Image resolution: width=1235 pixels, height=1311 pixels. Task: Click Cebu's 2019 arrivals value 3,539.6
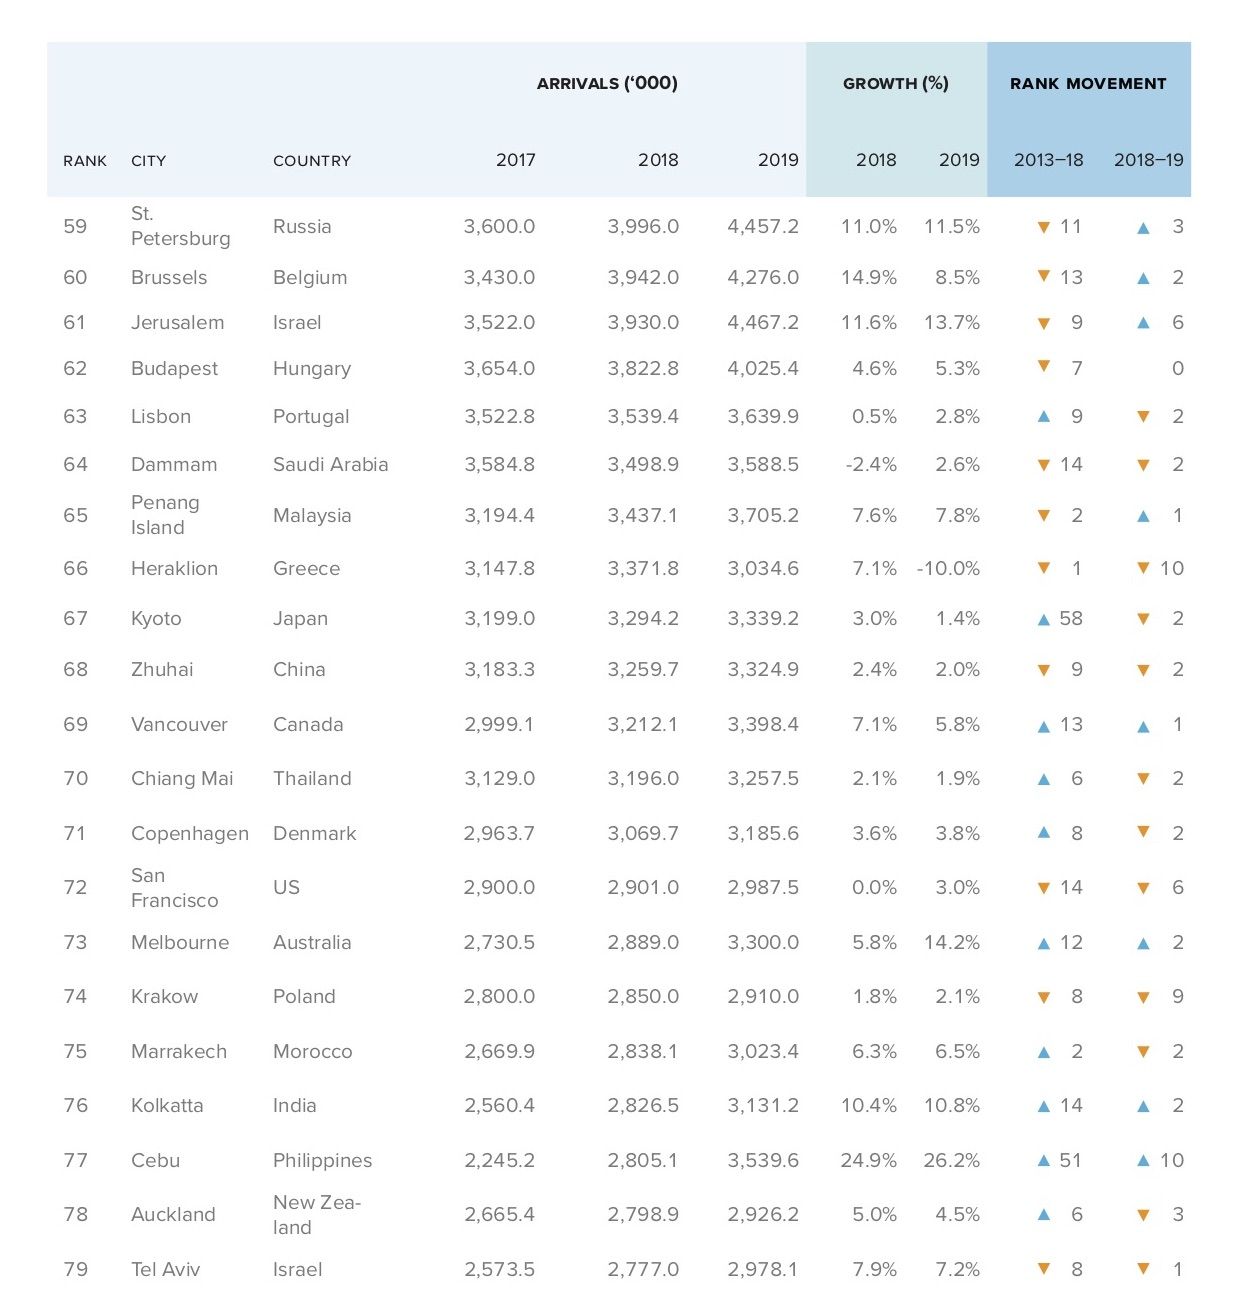763,1160
